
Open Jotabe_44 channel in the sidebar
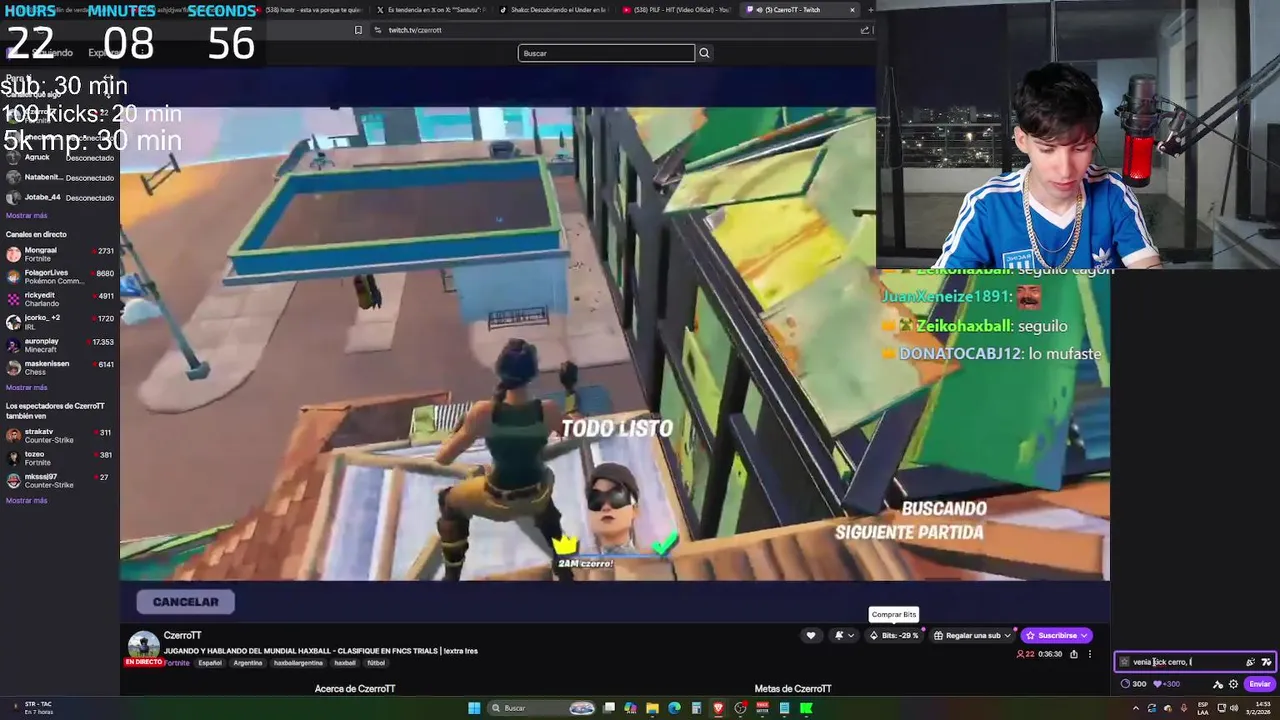coord(60,198)
